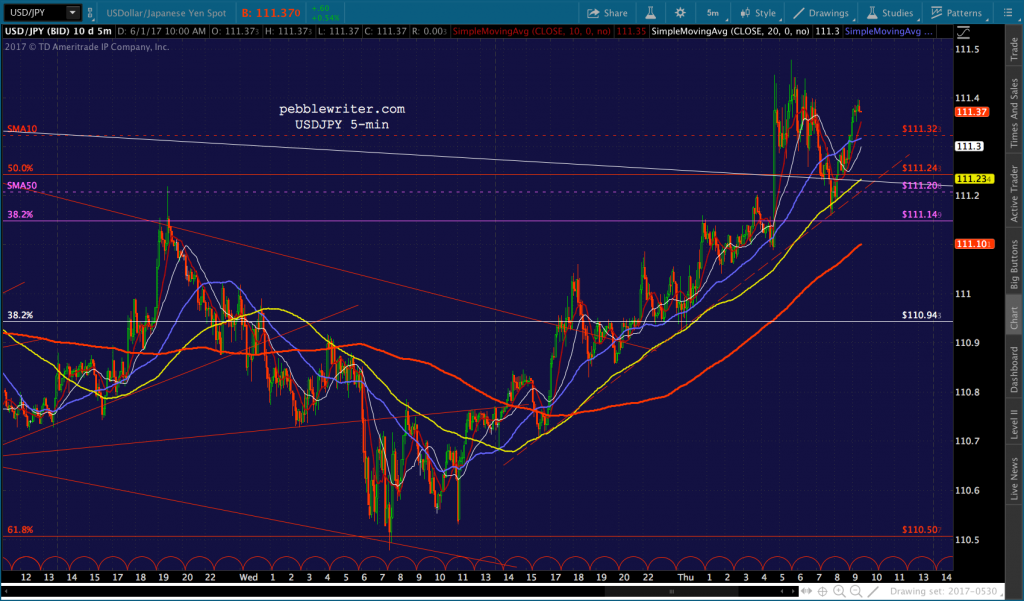Click the right scroll arrow of chart scrollbar

(x=794, y=591)
